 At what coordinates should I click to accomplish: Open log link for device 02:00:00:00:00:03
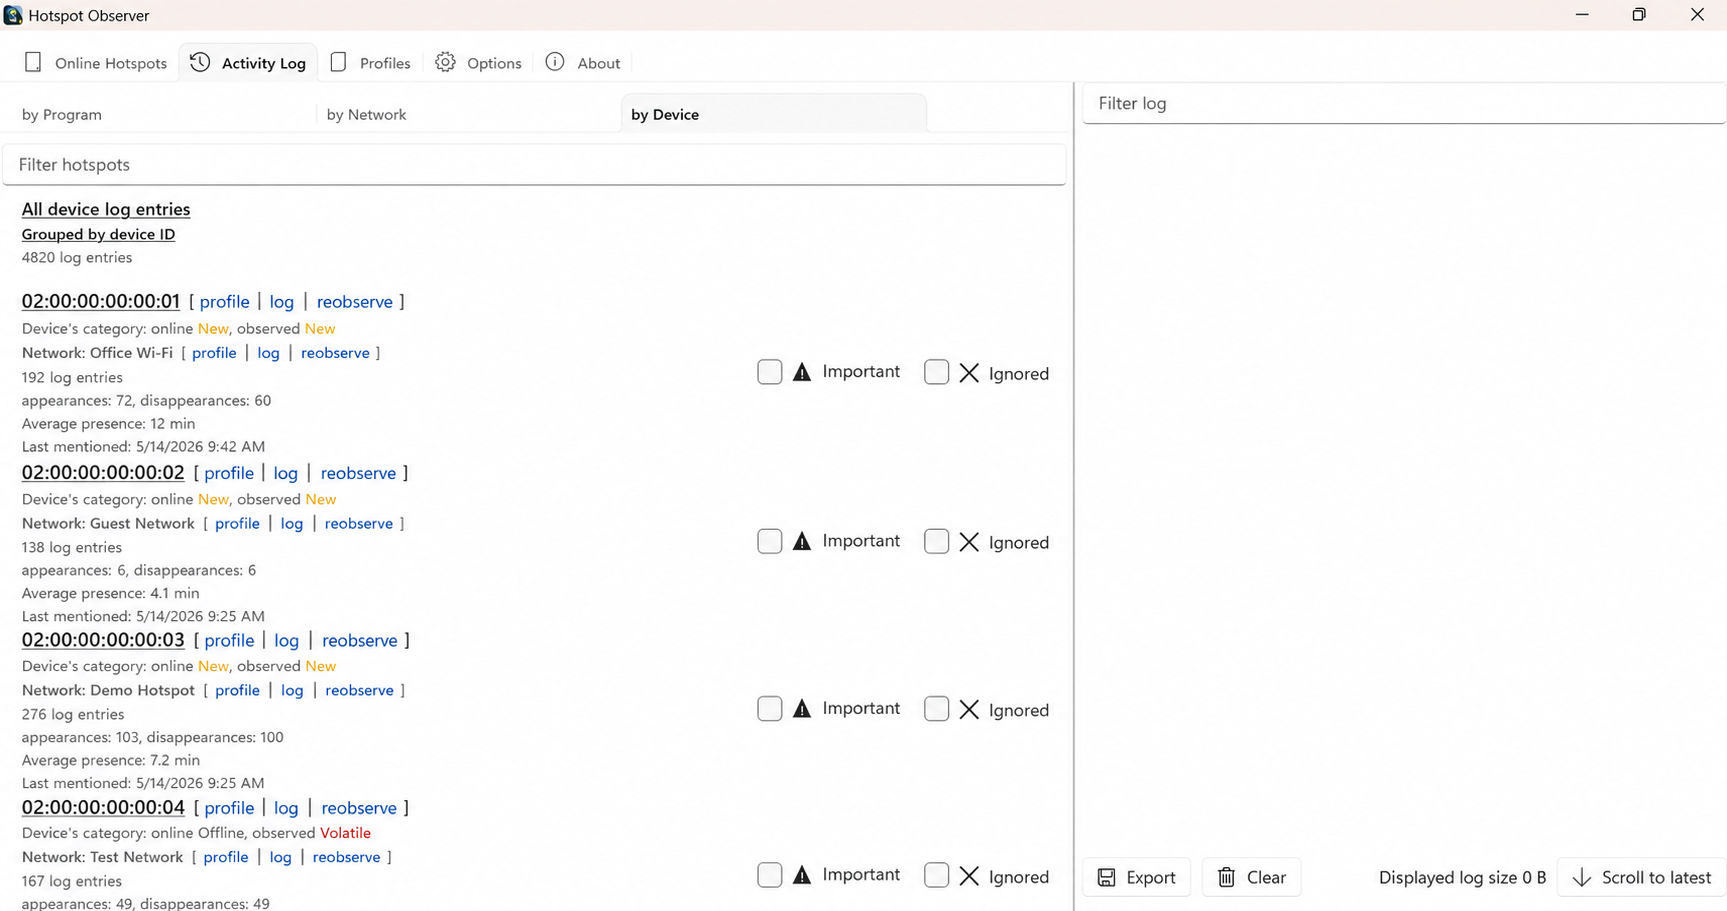pyautogui.click(x=287, y=641)
